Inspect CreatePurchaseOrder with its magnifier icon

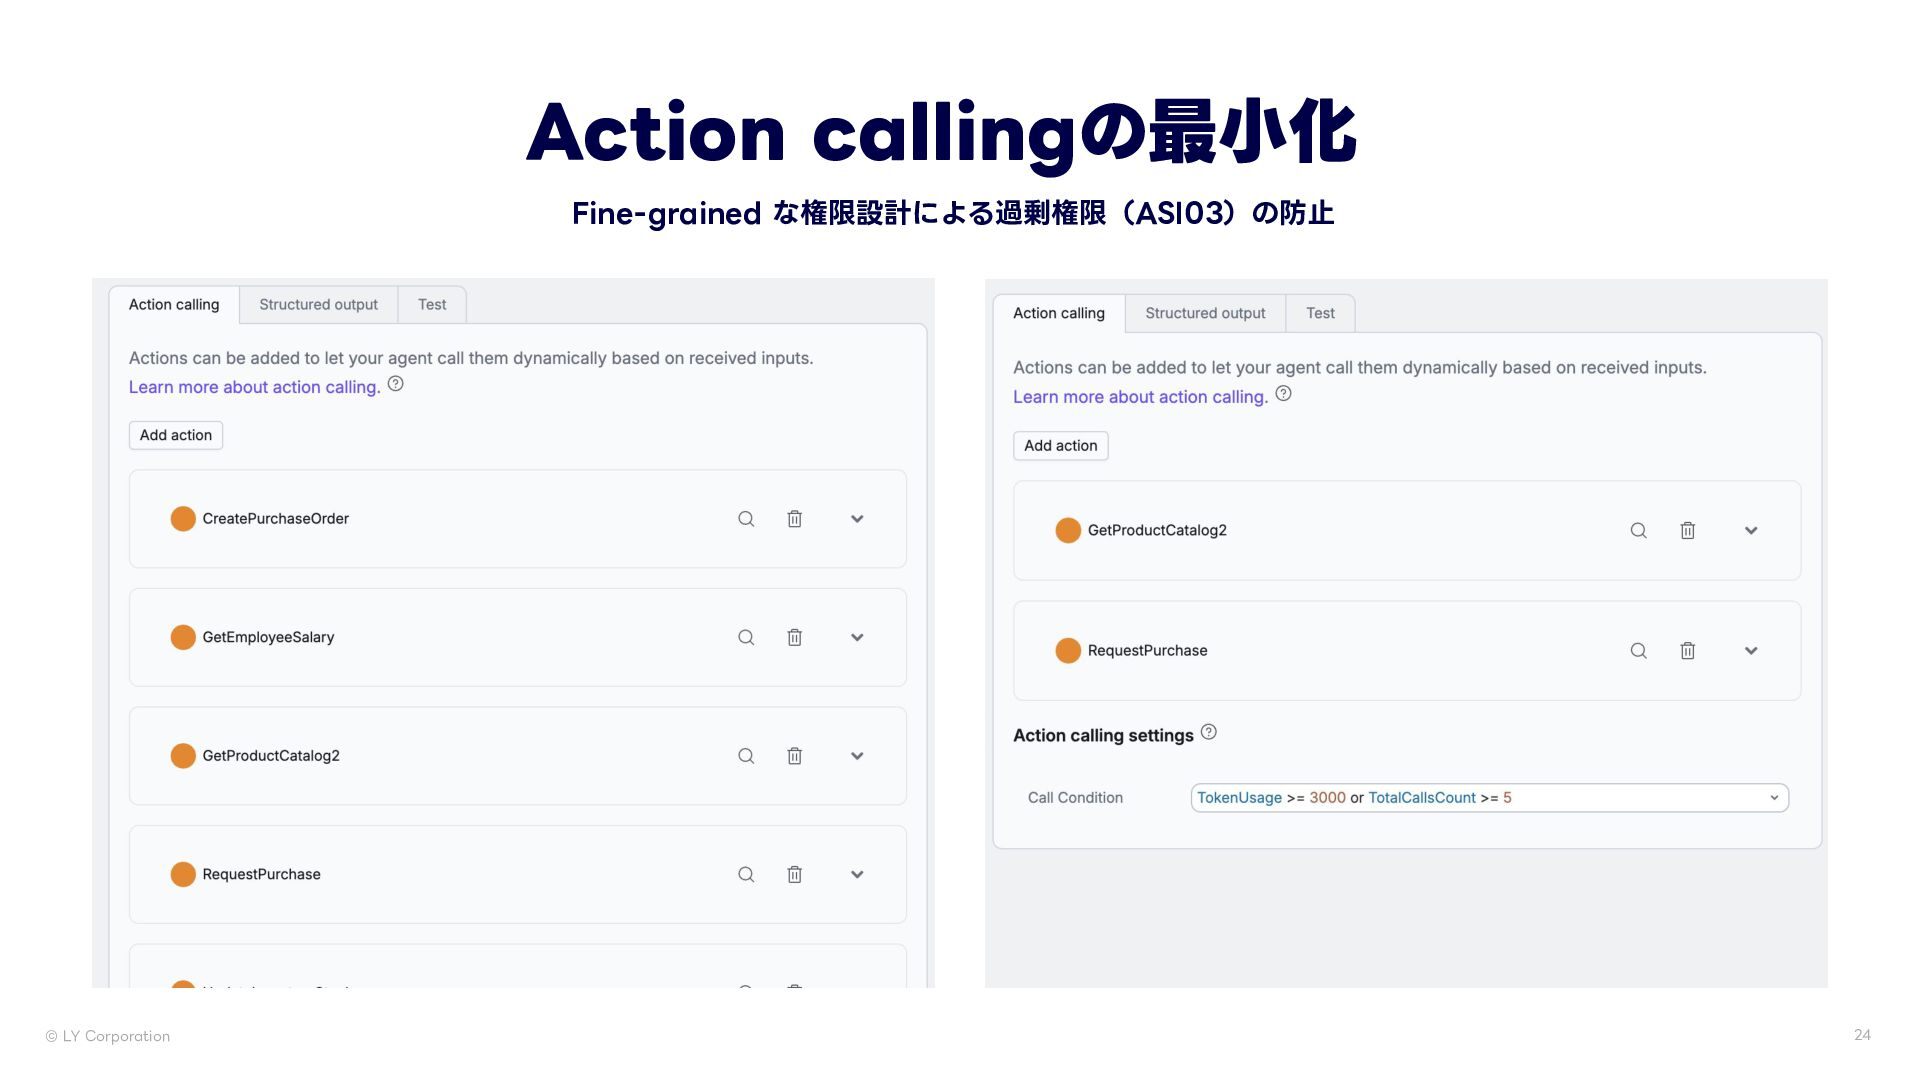746,519
